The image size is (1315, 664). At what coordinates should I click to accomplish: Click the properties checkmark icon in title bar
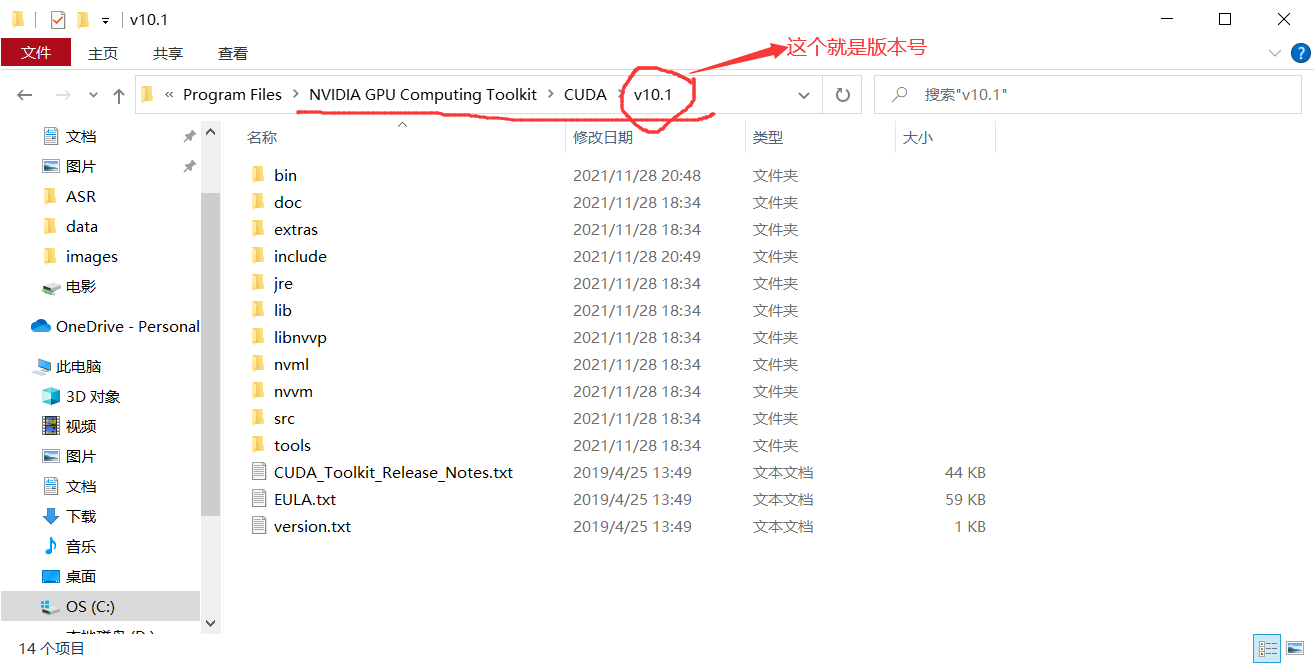click(58, 19)
